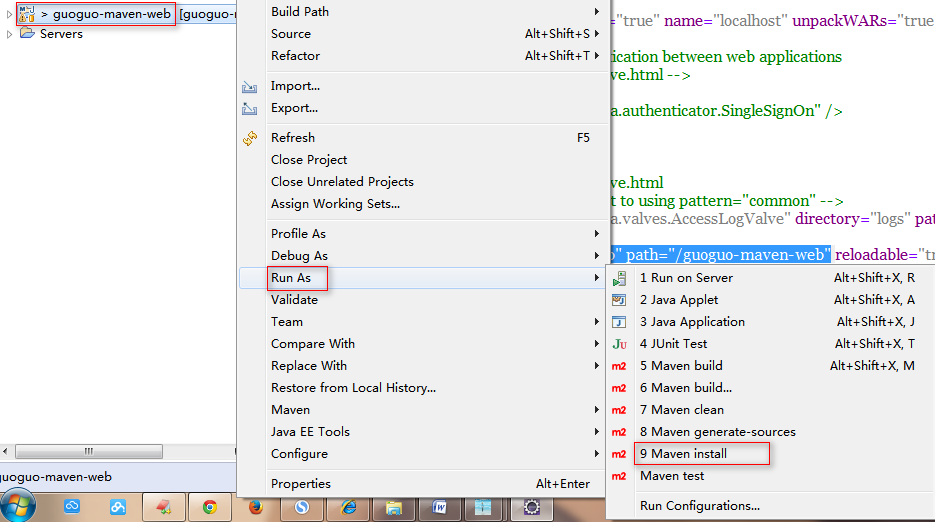
Task: Select Maven test in the submenu
Action: click(x=770, y=477)
